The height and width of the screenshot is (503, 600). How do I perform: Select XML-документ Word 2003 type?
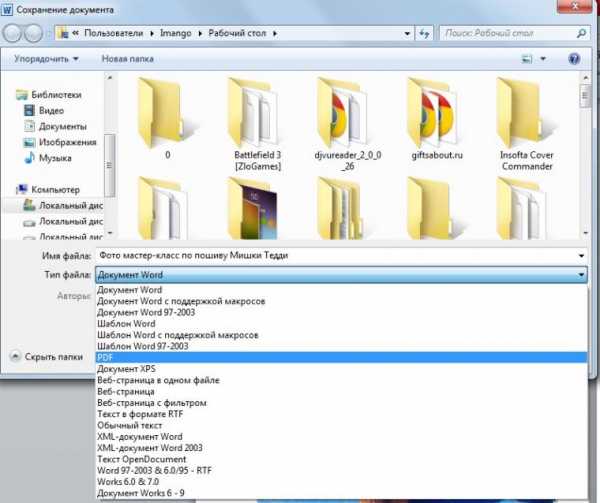point(341,448)
